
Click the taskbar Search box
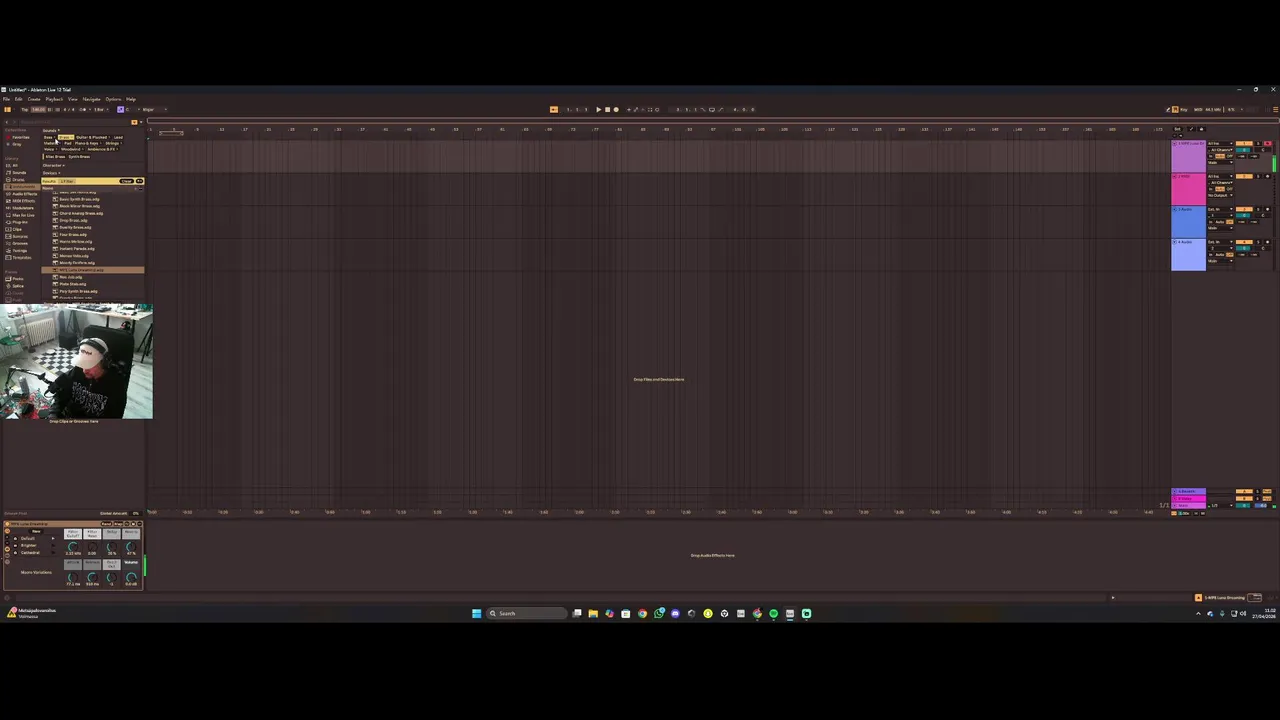click(x=526, y=613)
